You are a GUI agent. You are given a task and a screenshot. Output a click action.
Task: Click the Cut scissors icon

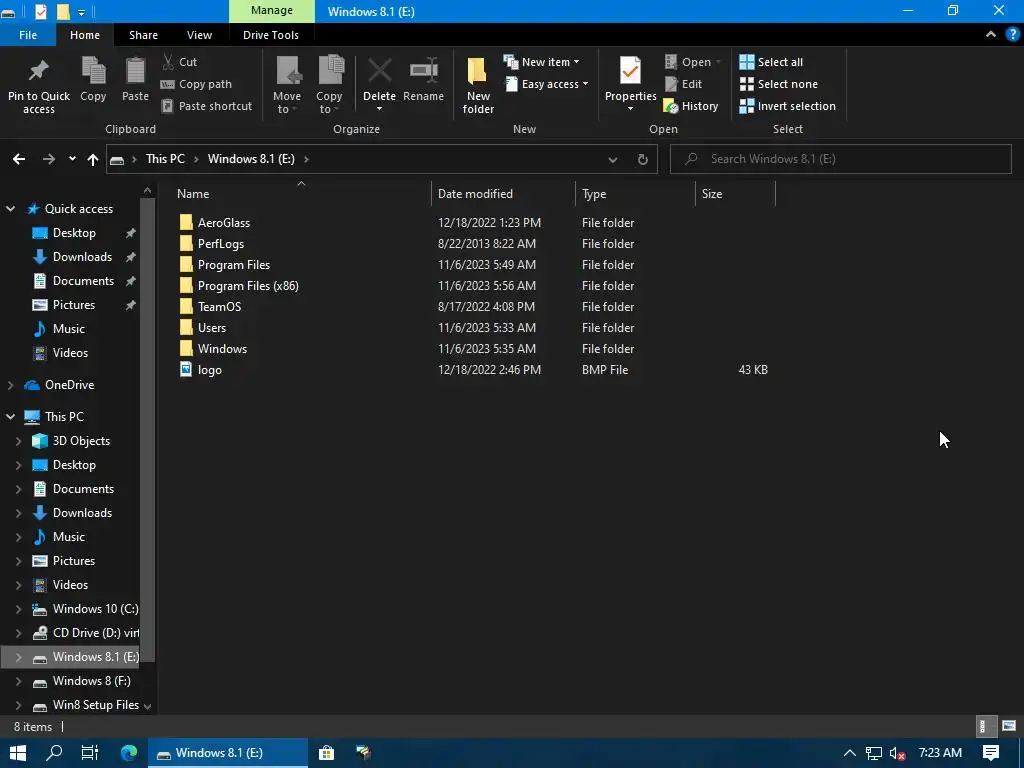168,62
